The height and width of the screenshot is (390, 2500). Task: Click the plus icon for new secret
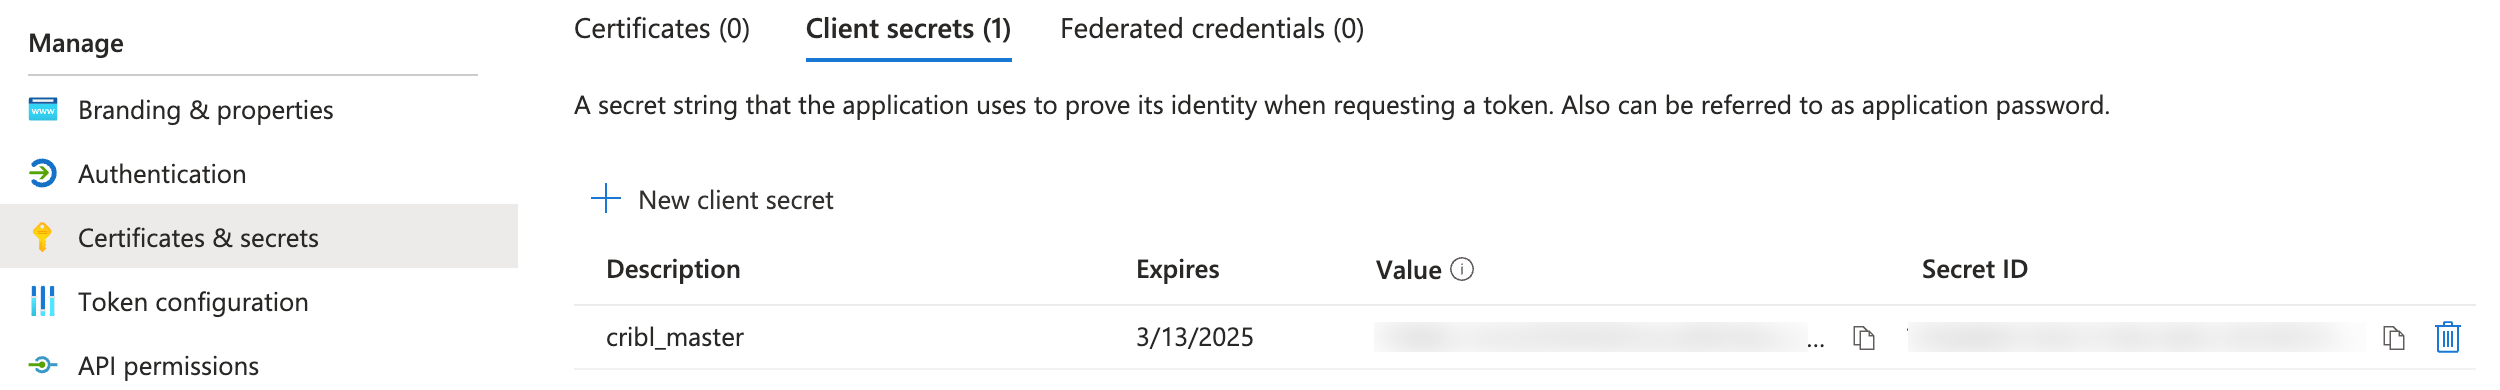pyautogui.click(x=606, y=199)
